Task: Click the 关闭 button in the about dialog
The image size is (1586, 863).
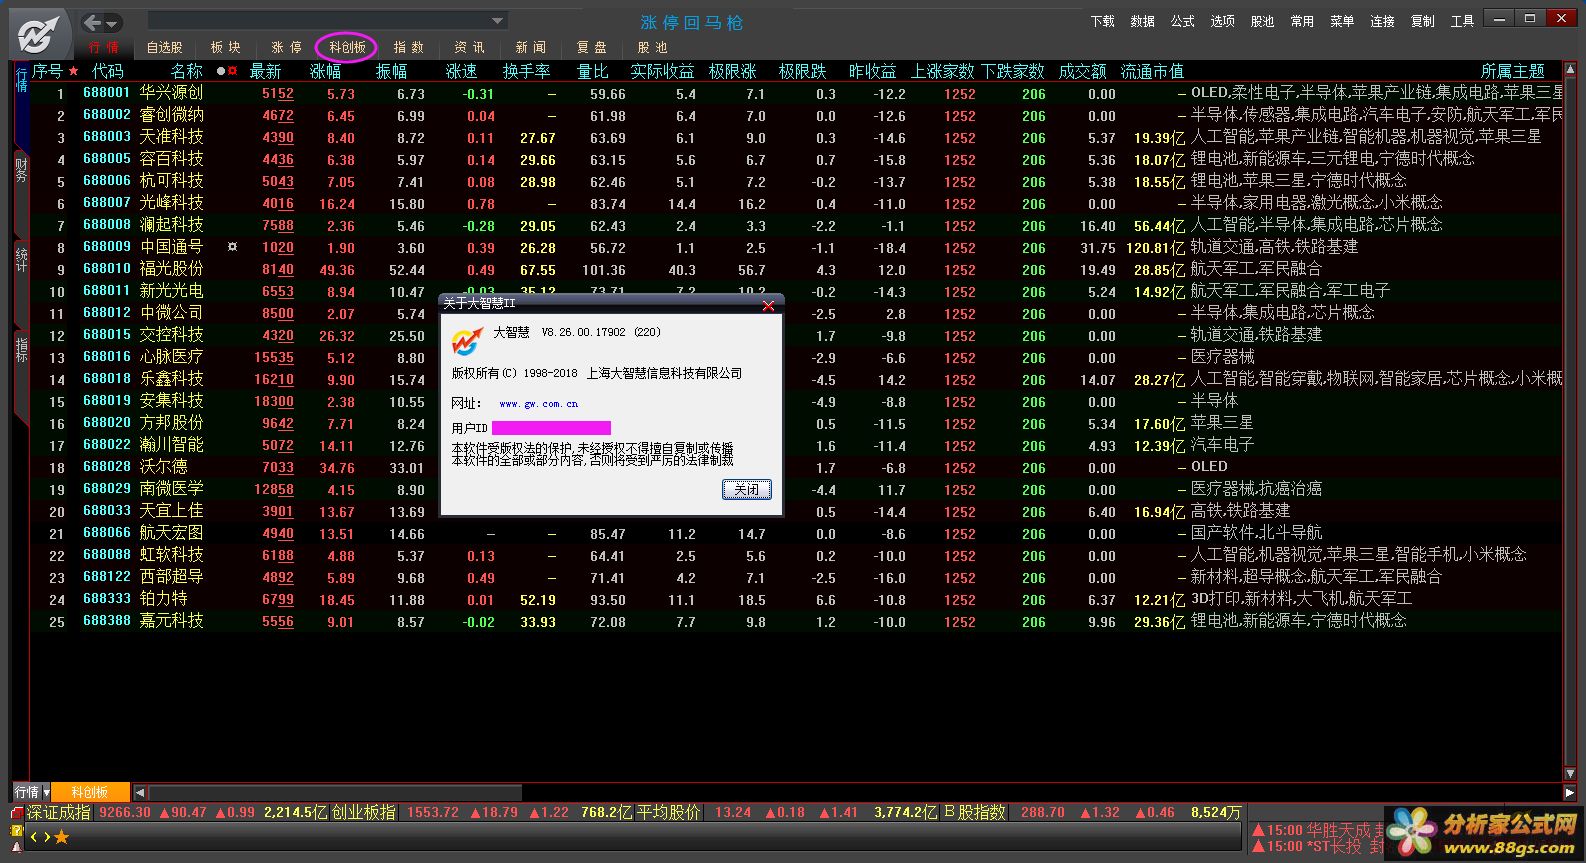Action: 746,489
